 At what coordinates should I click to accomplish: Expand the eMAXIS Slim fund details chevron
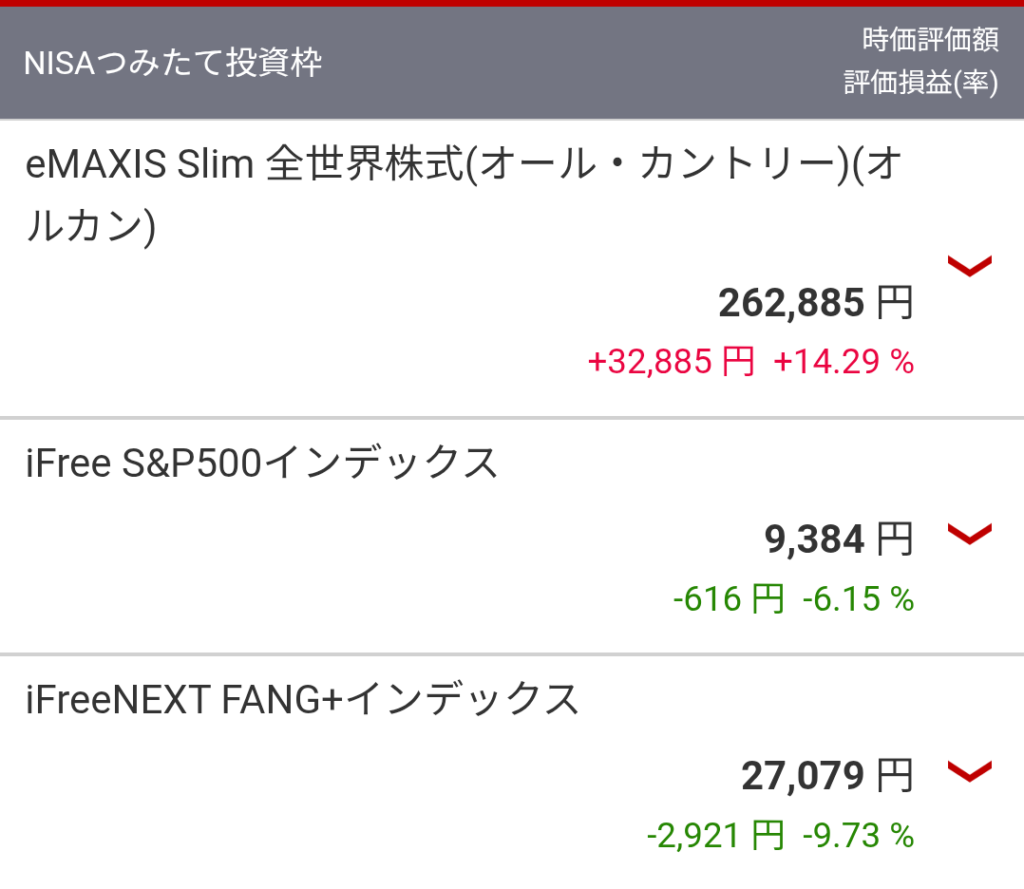tap(969, 266)
